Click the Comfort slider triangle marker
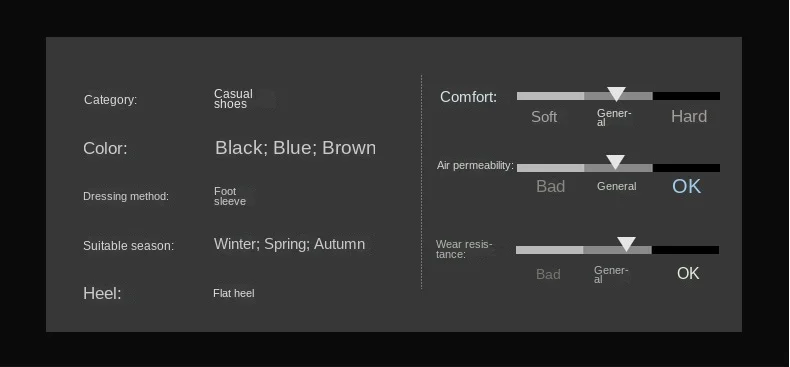The width and height of the screenshot is (790, 367). pyautogui.click(x=616, y=94)
